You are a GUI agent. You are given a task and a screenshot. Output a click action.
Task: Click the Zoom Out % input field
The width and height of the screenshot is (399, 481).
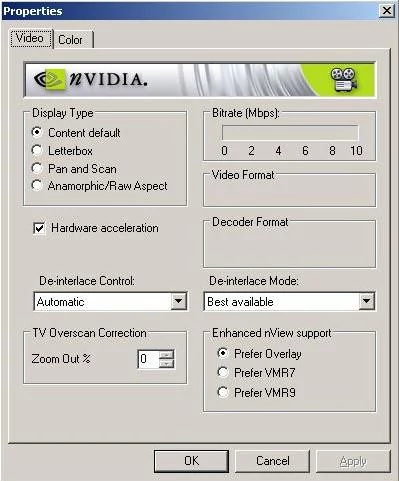[x=148, y=359]
